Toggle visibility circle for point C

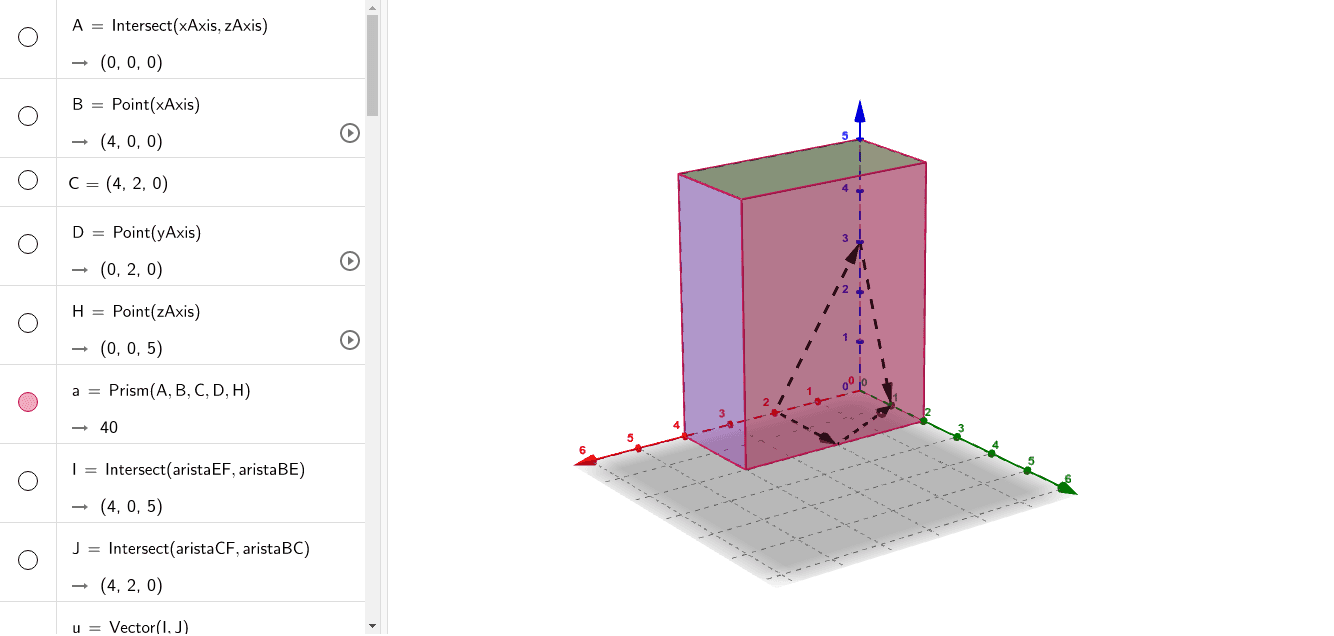(28, 180)
